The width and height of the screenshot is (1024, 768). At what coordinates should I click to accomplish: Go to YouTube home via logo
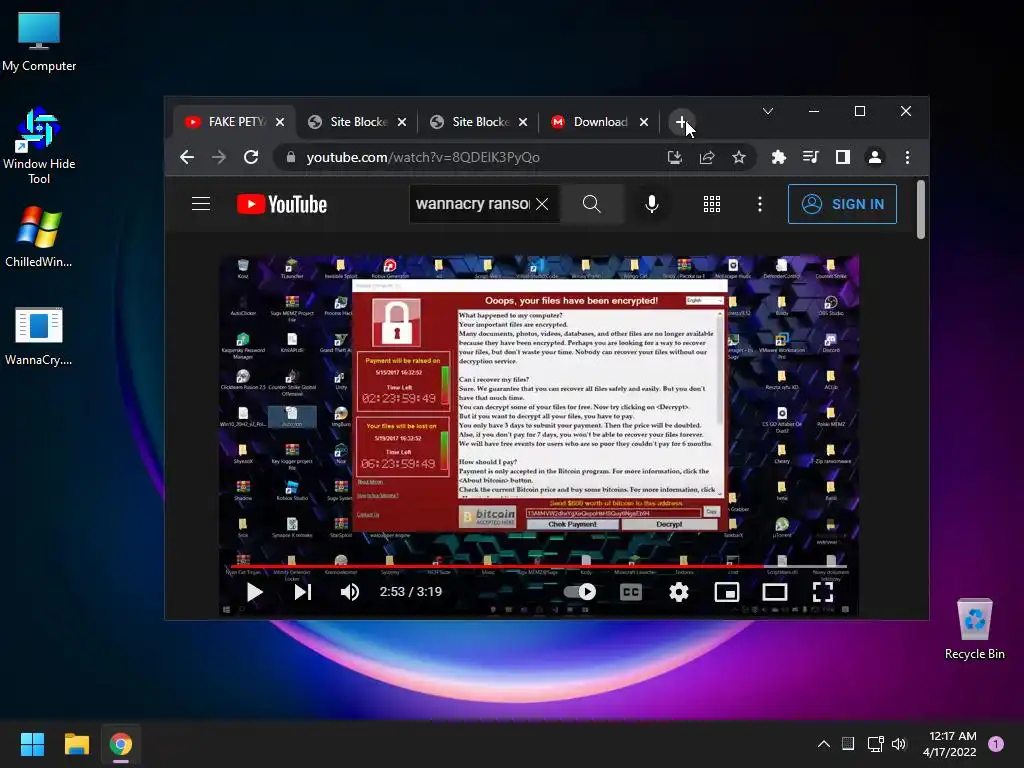(281, 204)
